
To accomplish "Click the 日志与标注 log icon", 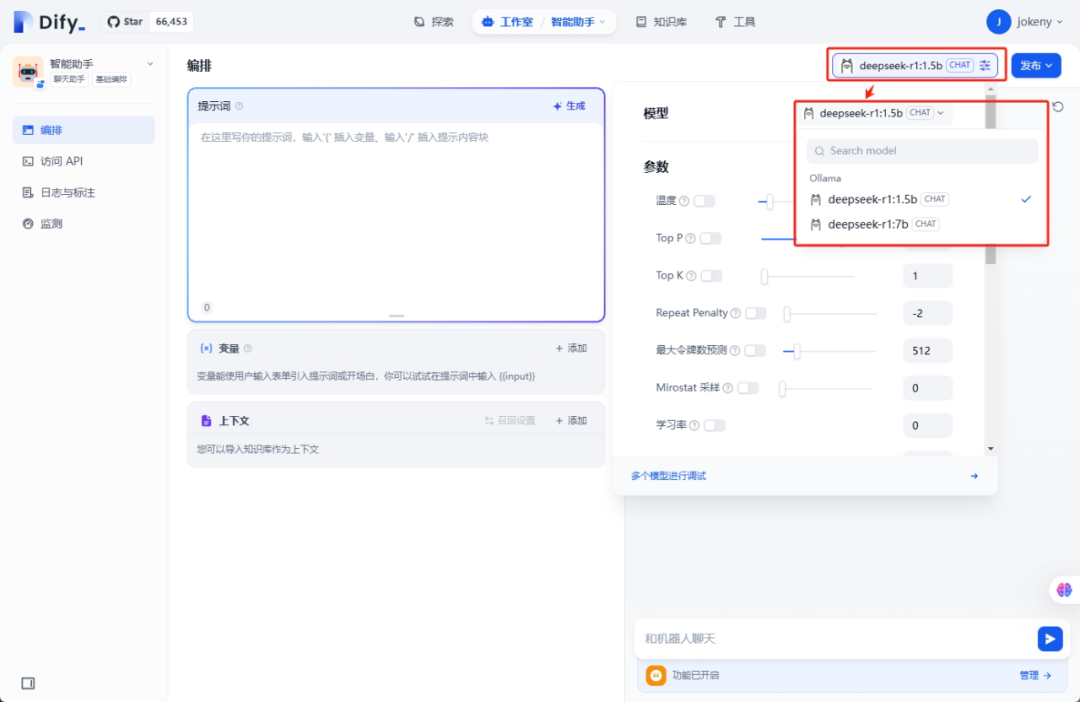I will tap(28, 193).
